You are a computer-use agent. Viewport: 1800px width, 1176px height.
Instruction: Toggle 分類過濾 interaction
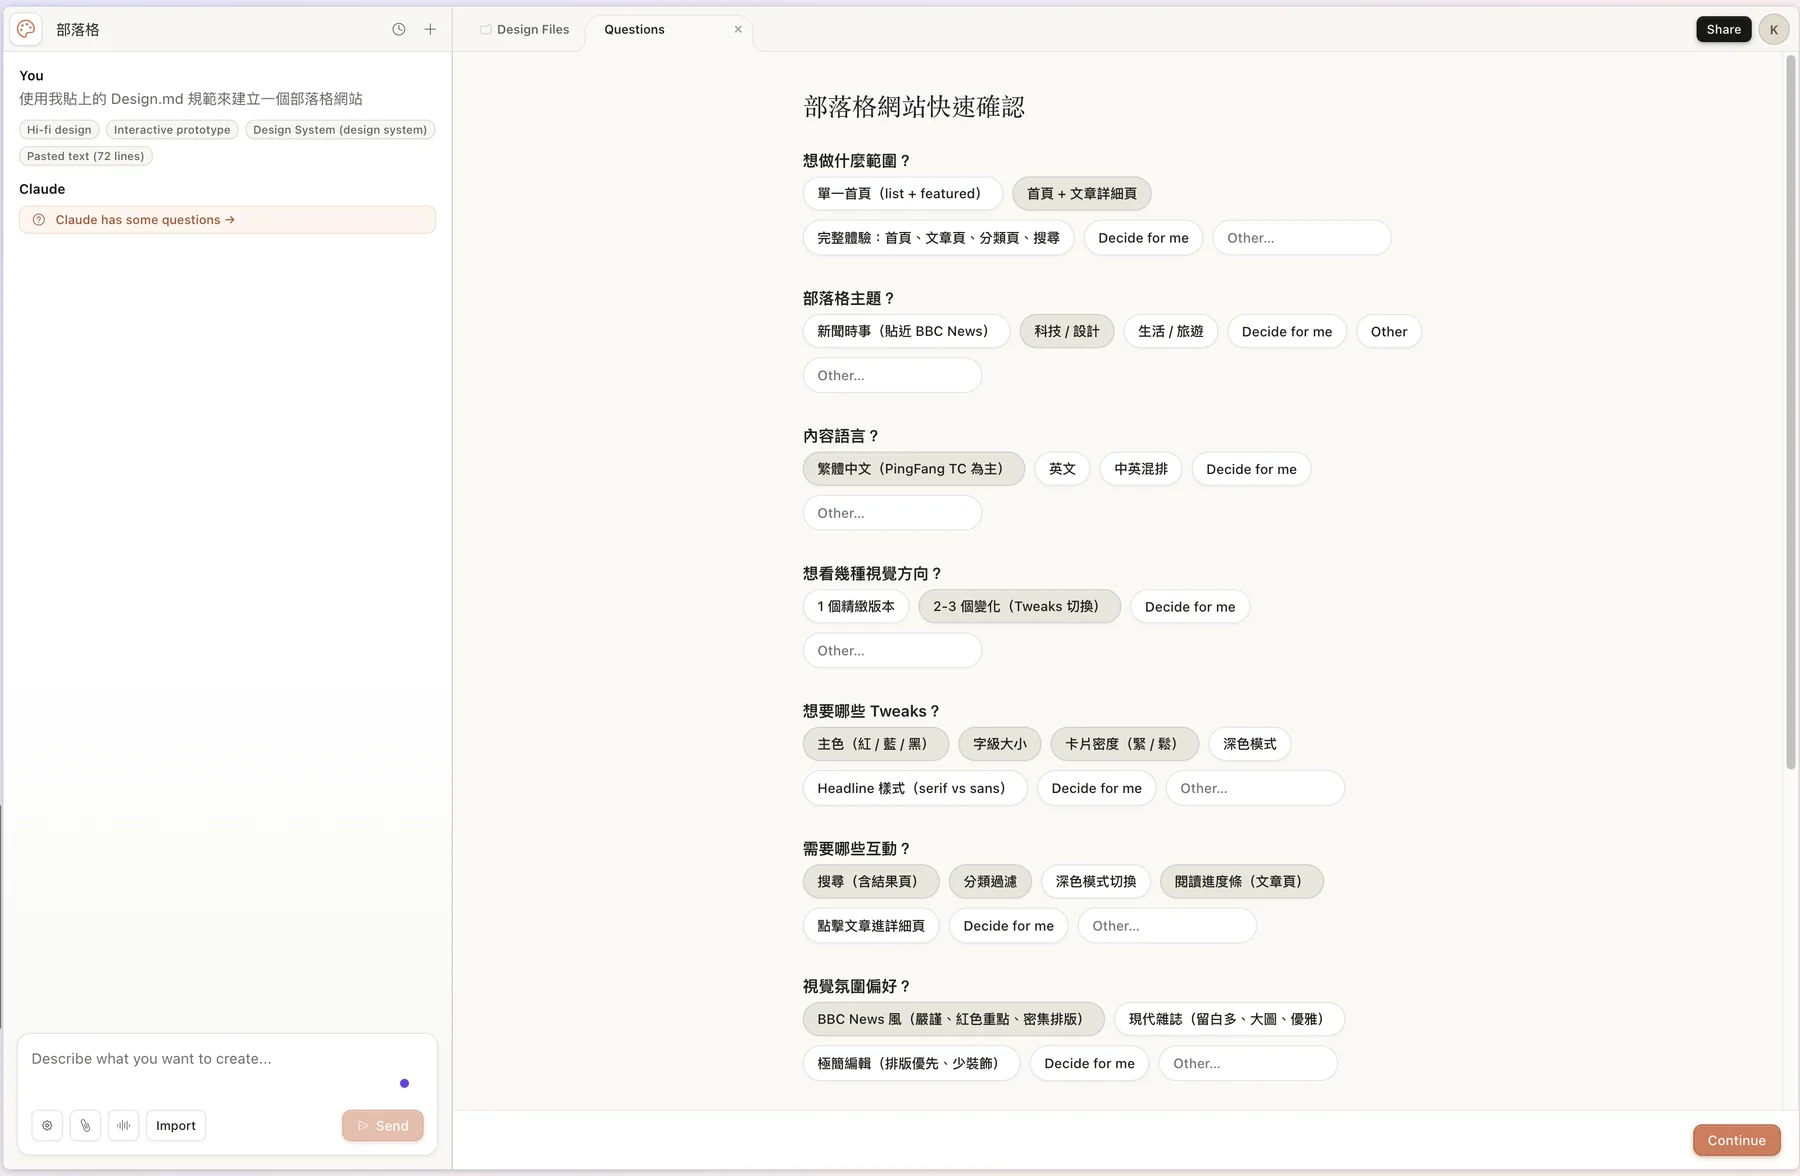pyautogui.click(x=990, y=882)
